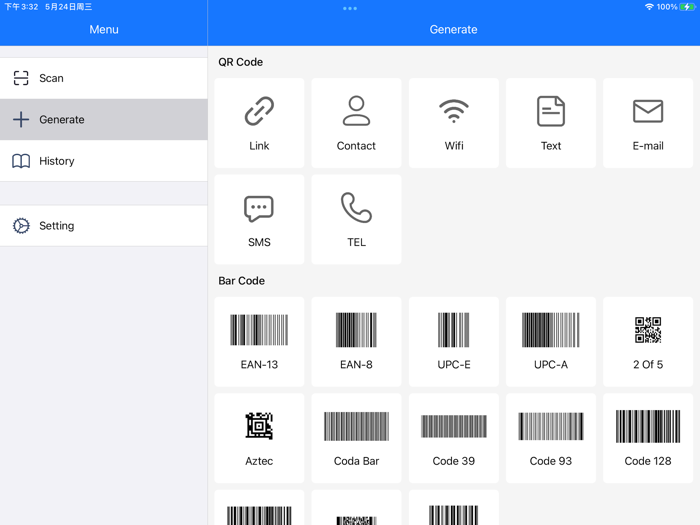Select Generate in the sidebar menu
This screenshot has height=525, width=700.
[104, 120]
